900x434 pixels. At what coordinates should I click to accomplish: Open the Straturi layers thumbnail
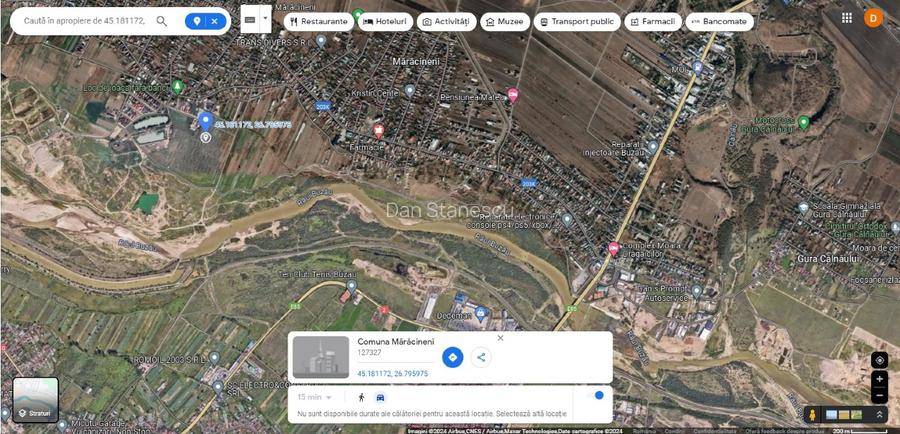pyautogui.click(x=35, y=400)
